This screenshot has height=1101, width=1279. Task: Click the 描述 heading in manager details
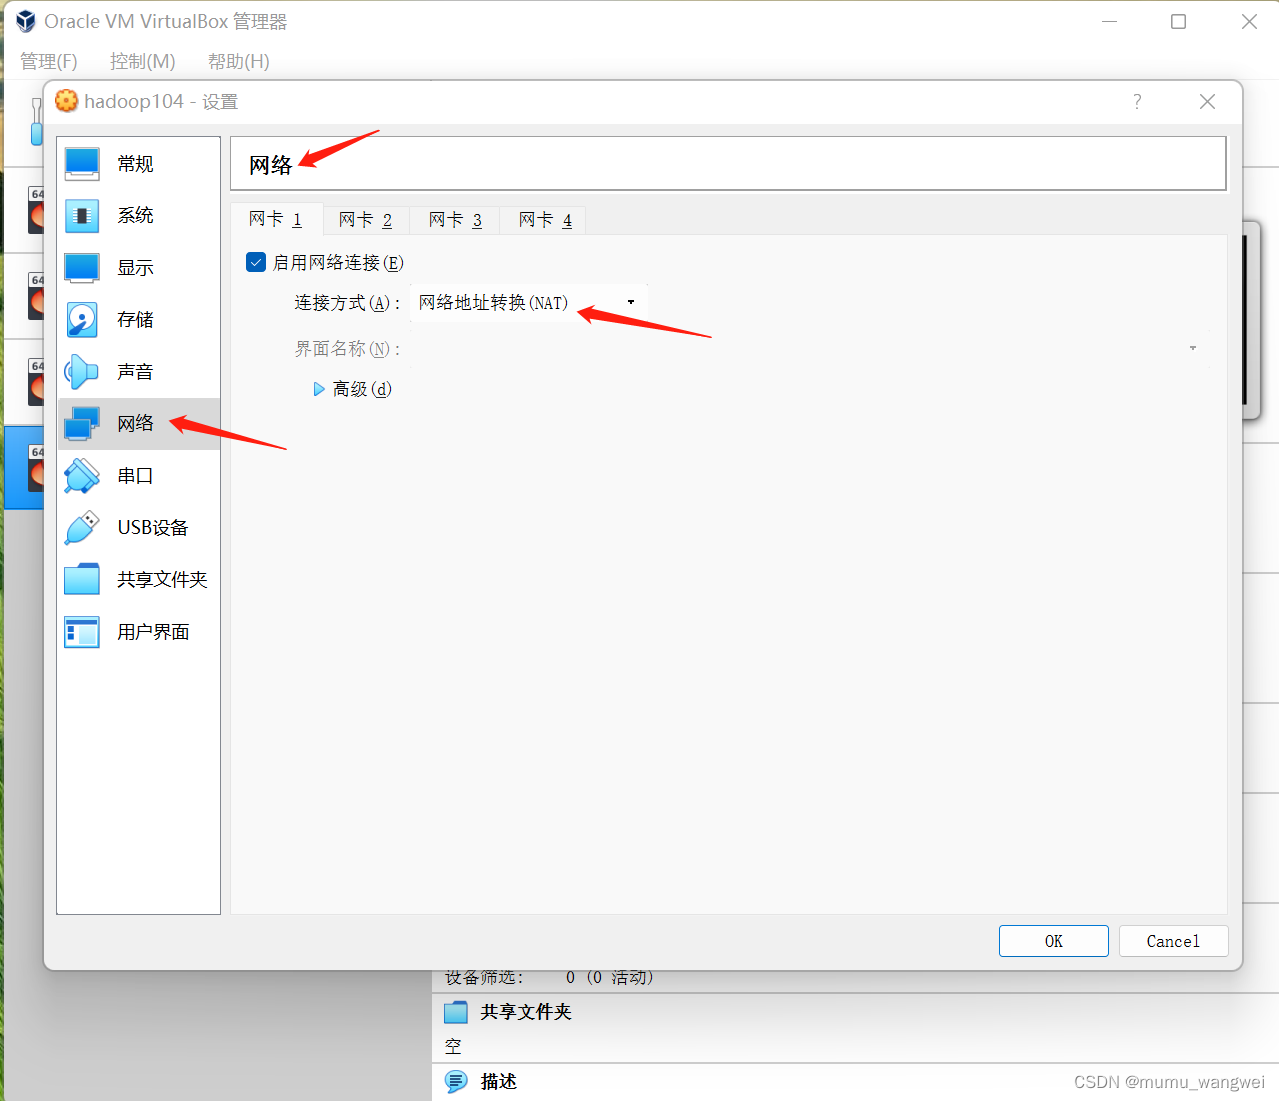pos(499,1081)
